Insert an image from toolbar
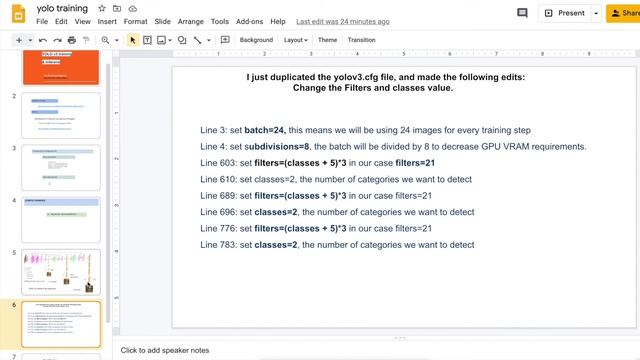Screen dimensions: 640x360 coord(162,40)
